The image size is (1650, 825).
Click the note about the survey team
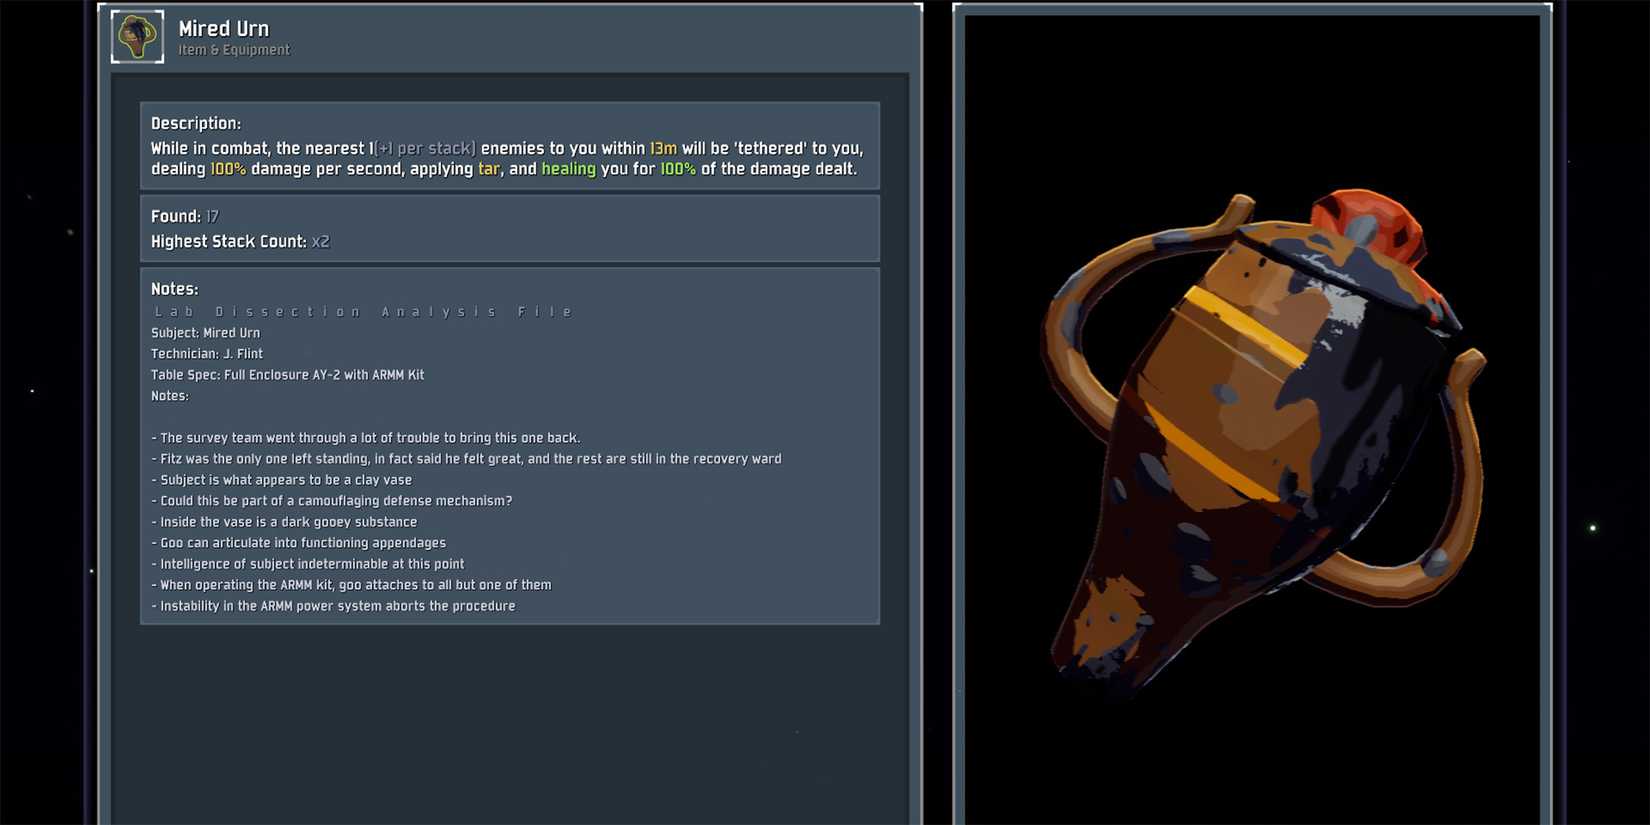(x=366, y=438)
